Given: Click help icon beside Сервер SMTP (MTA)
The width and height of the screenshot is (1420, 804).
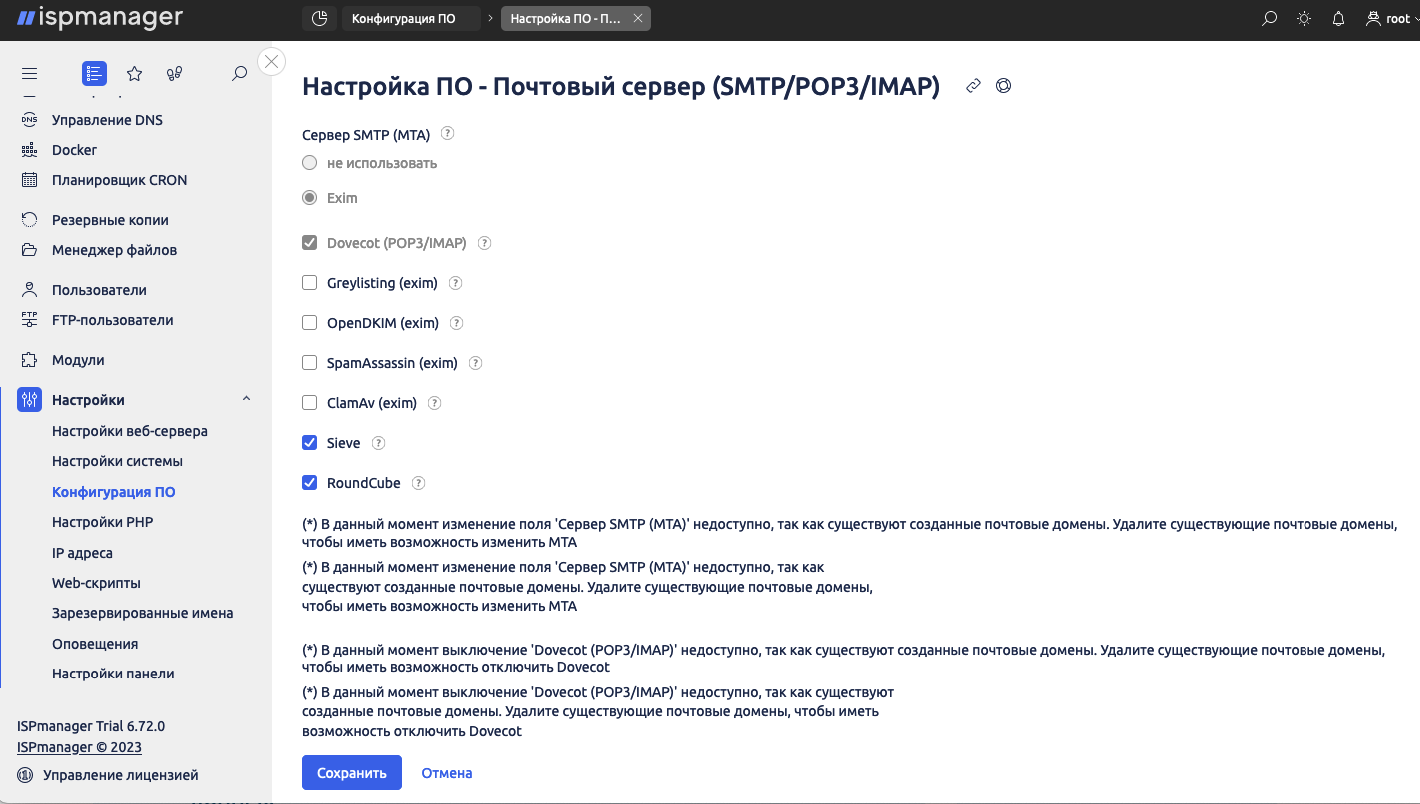Looking at the screenshot, I should (x=447, y=133).
